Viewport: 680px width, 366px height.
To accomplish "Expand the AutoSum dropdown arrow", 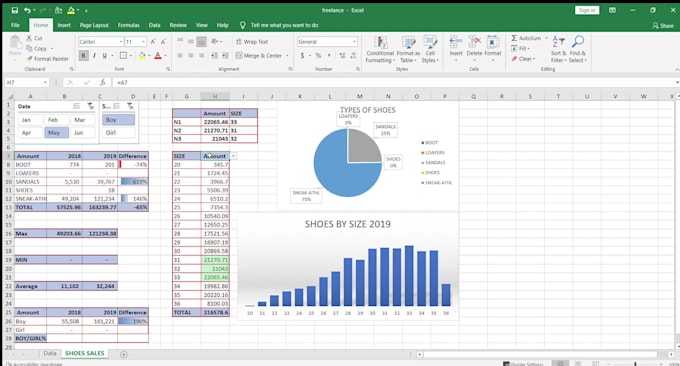I will pos(546,38).
